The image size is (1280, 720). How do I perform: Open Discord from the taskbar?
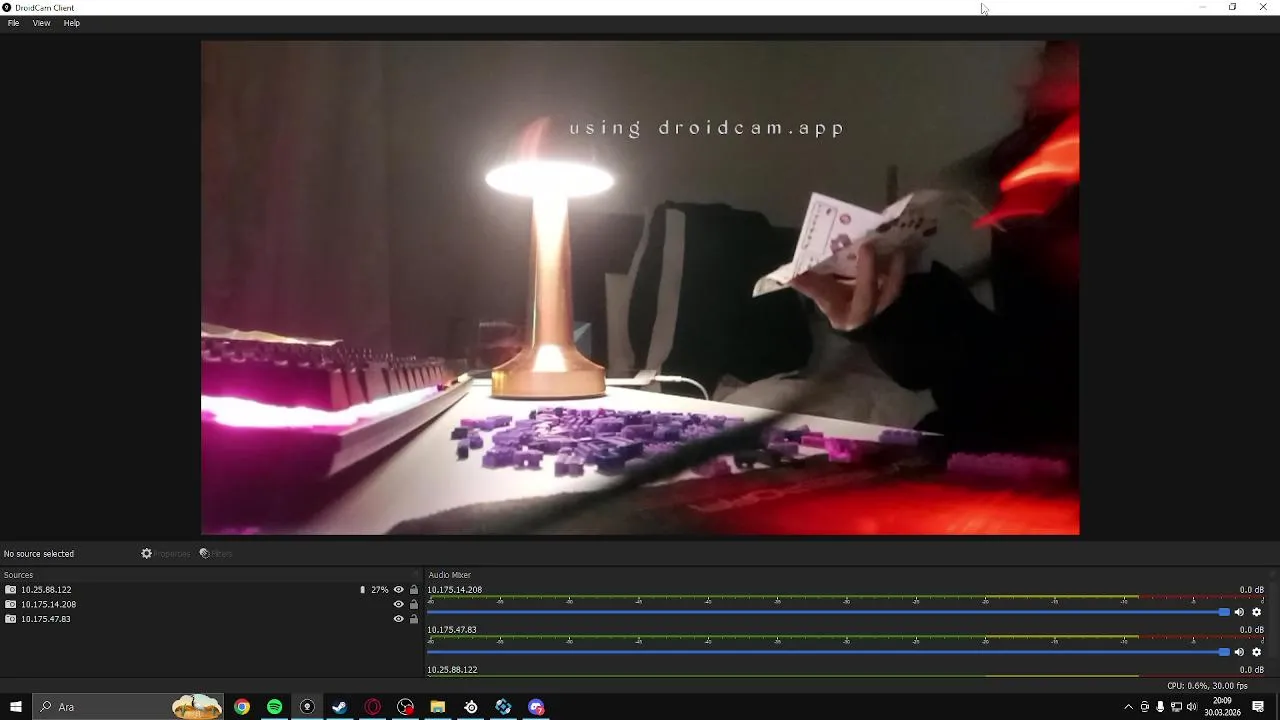click(x=536, y=707)
